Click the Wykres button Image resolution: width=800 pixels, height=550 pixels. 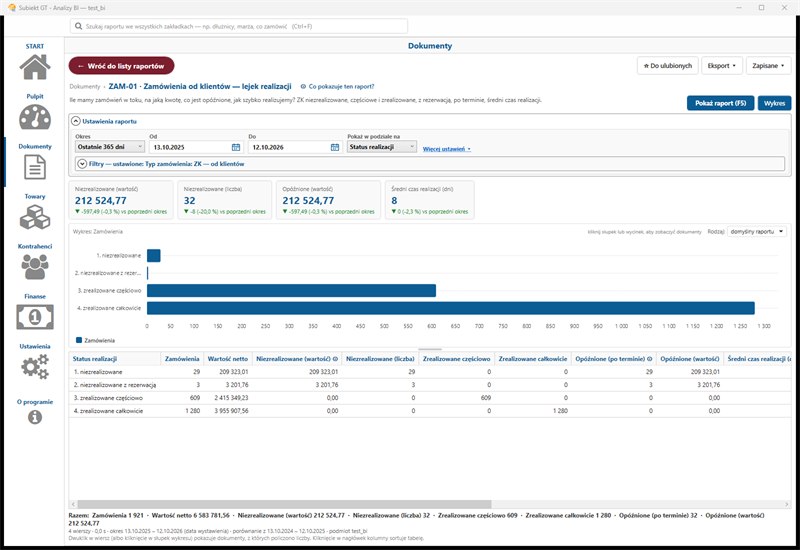[x=774, y=103]
